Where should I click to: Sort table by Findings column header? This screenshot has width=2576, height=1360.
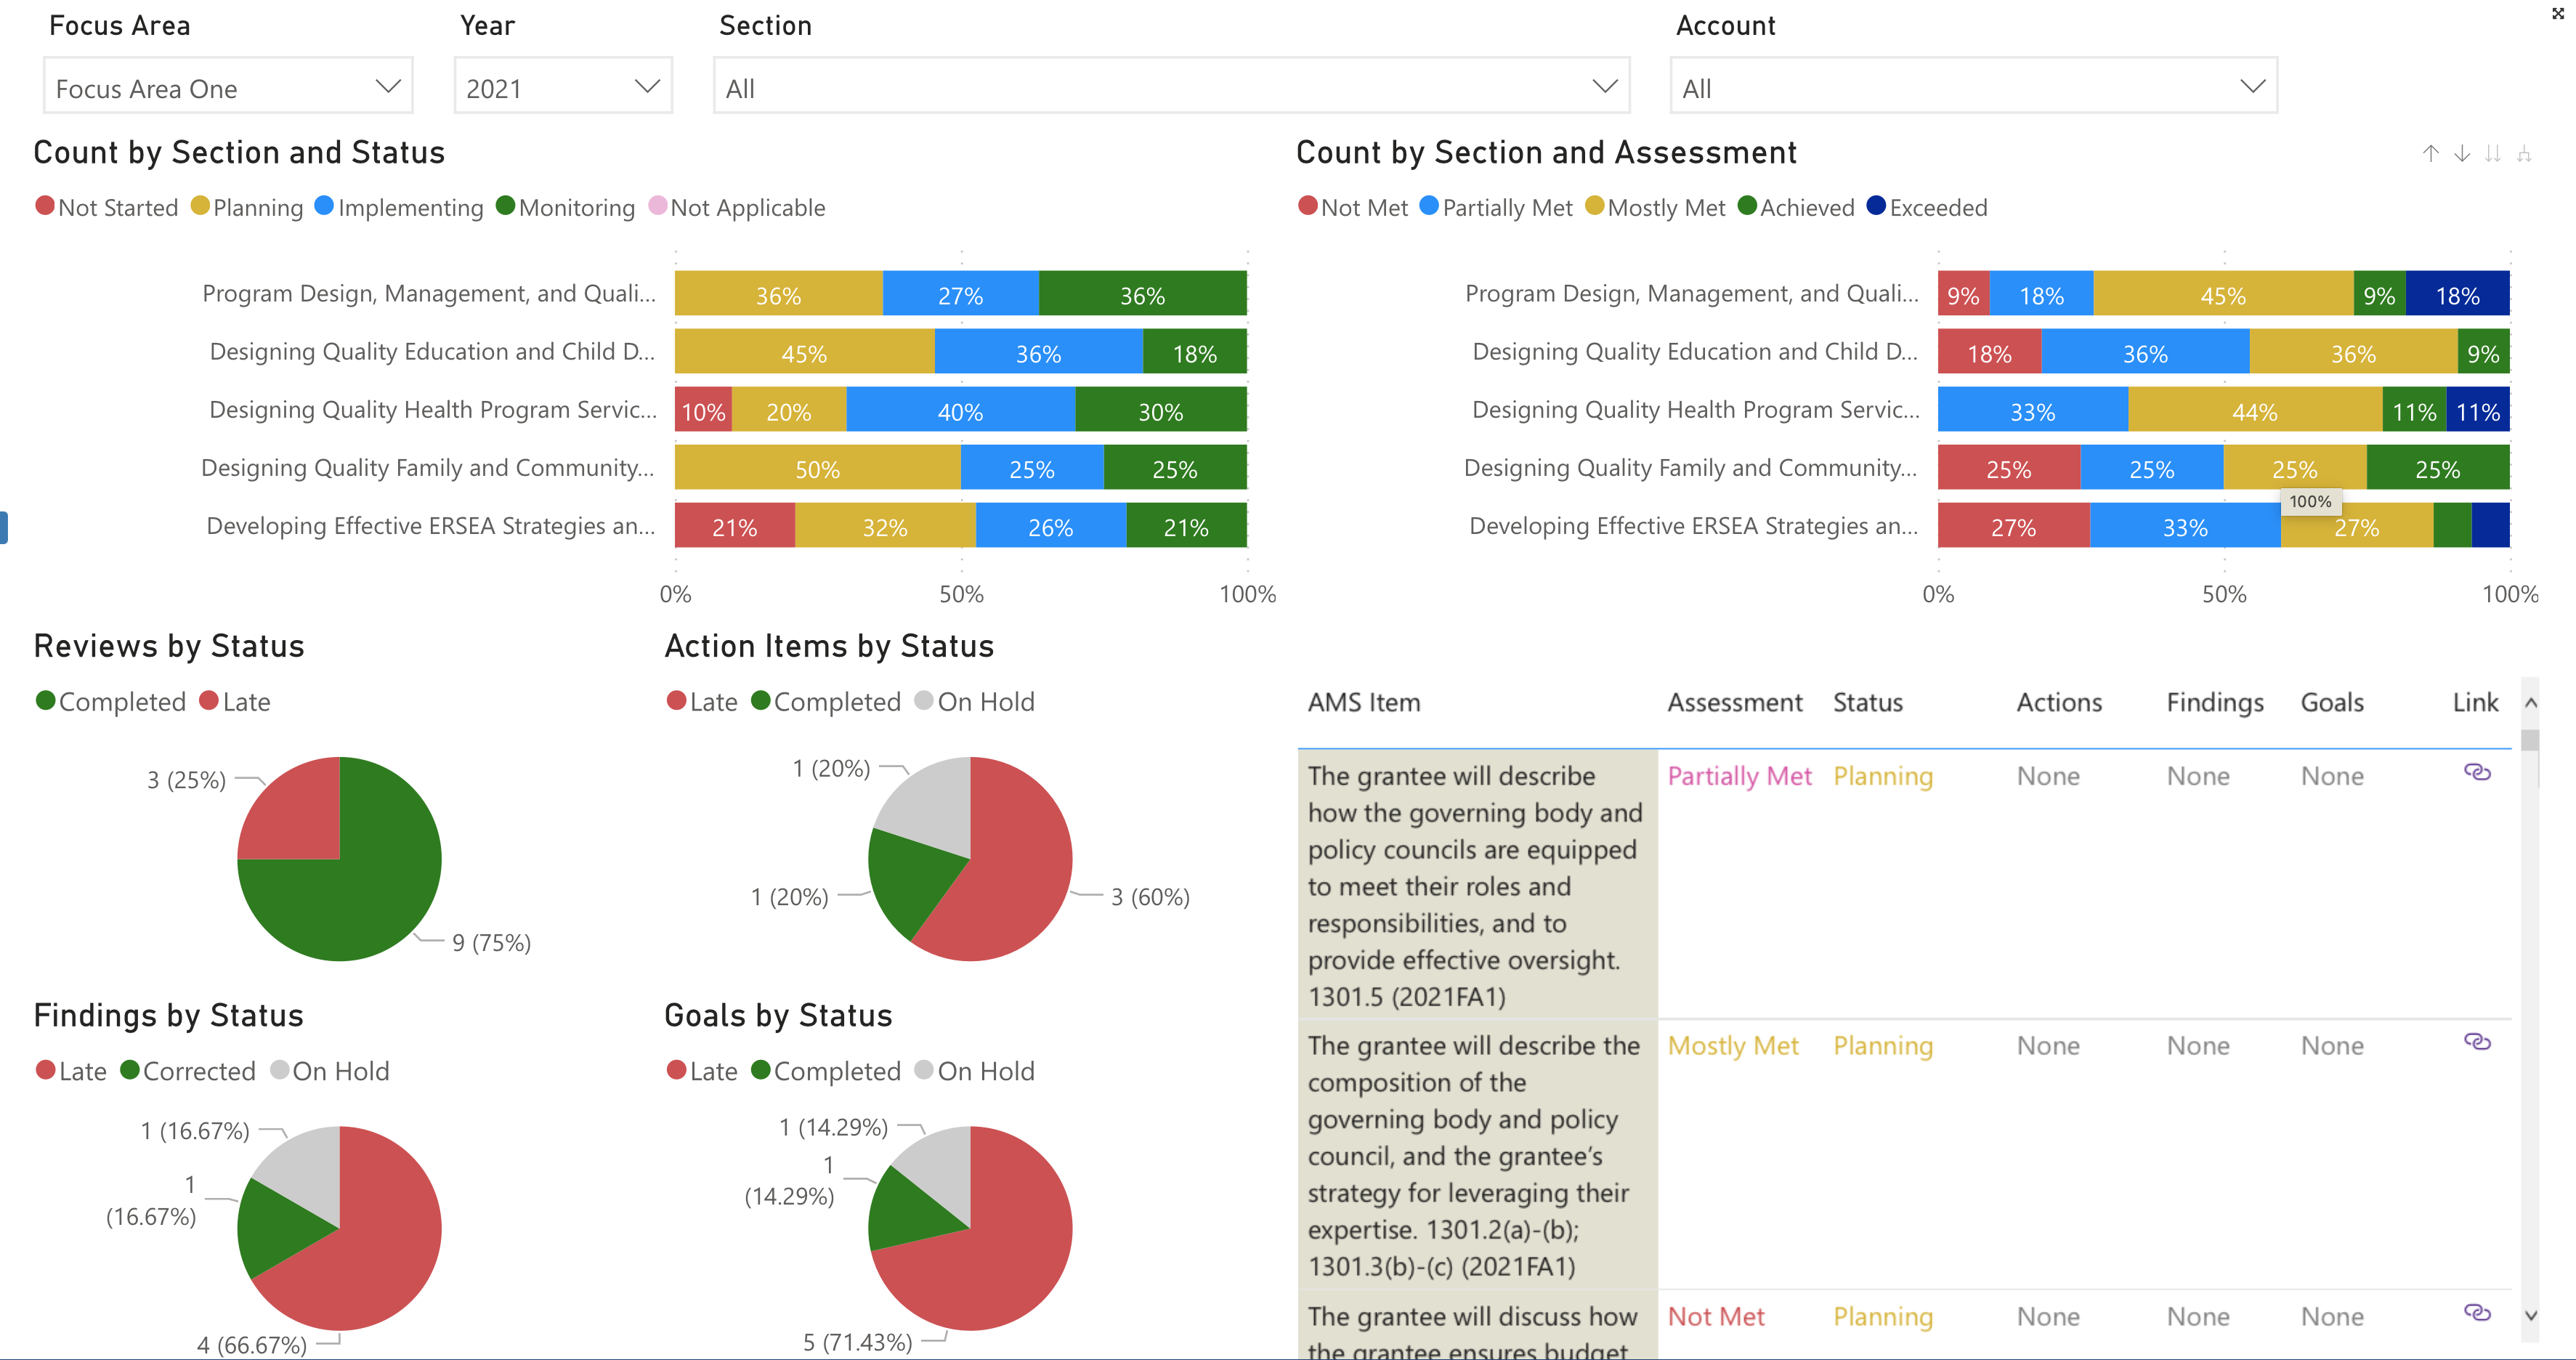[x=2215, y=702]
